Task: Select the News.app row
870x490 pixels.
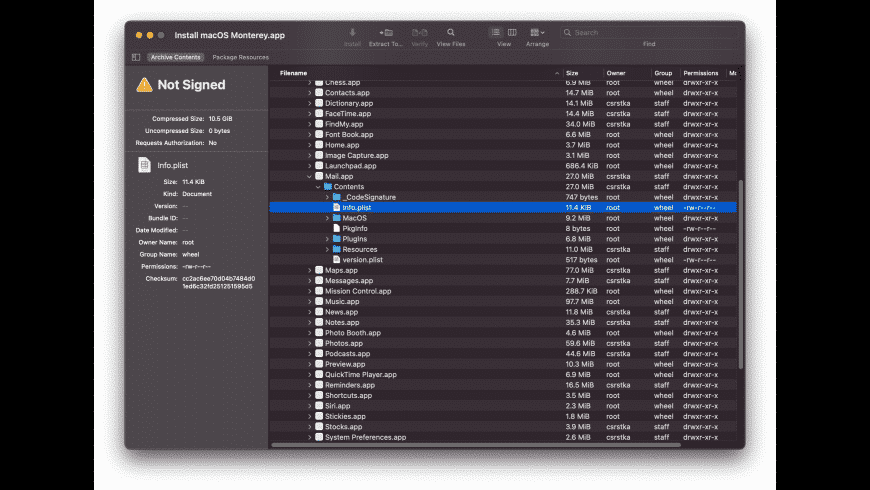Action: (503, 312)
